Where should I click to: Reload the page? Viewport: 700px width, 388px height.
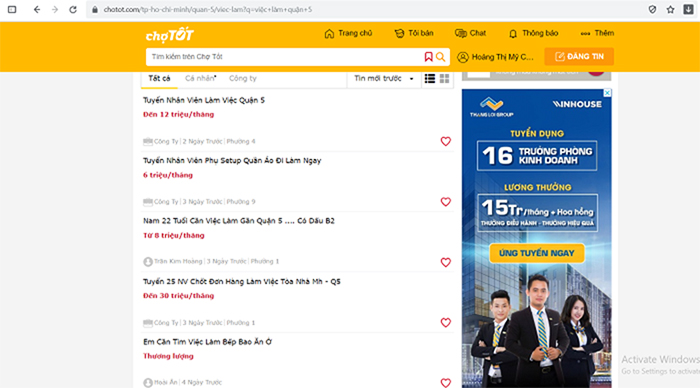pos(73,9)
